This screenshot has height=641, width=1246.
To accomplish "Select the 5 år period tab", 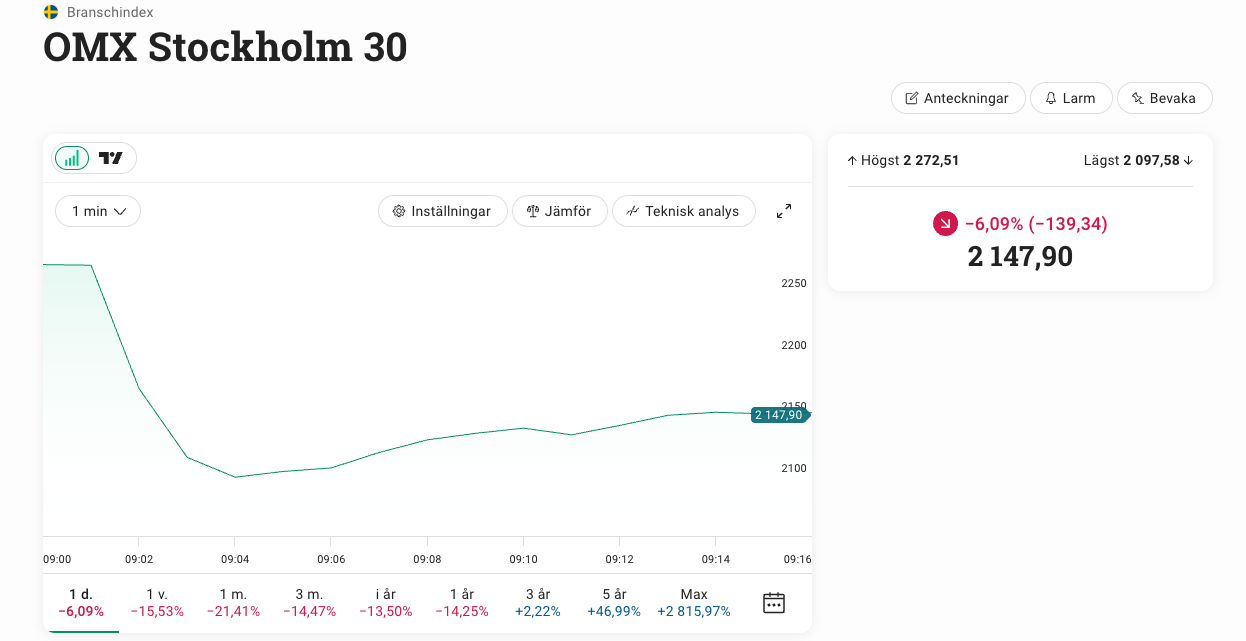I will (614, 603).
